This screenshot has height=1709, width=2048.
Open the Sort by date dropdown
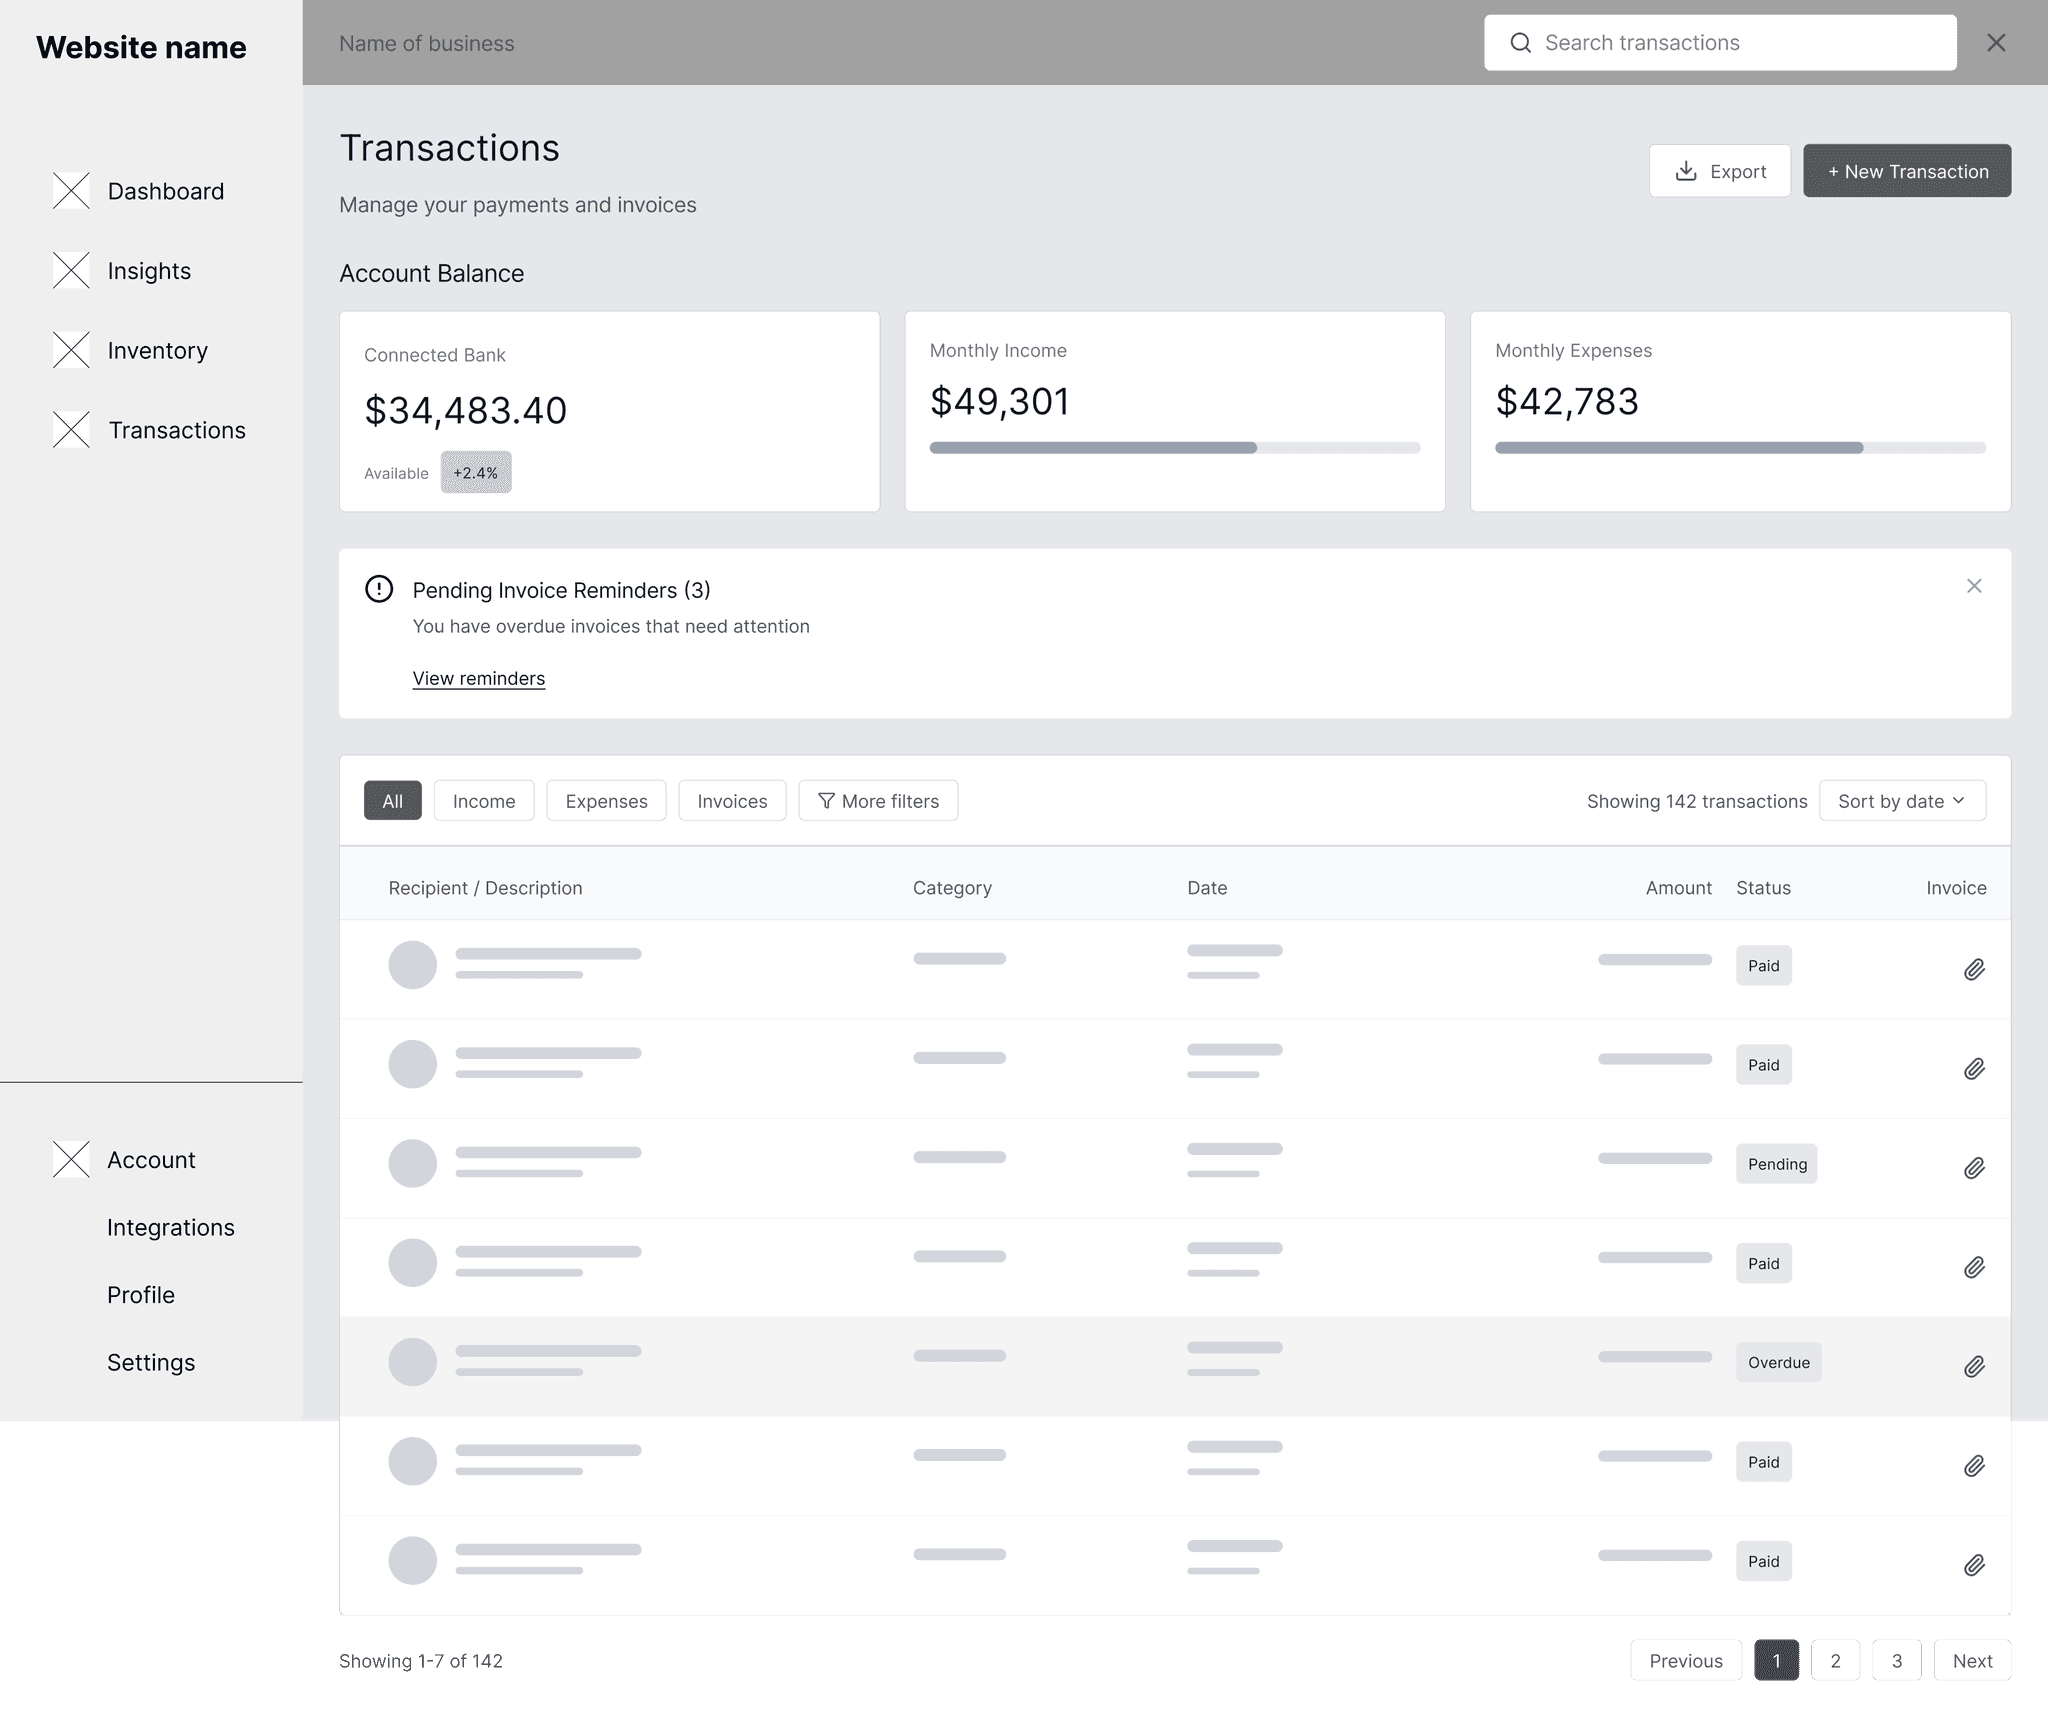click(x=1902, y=801)
